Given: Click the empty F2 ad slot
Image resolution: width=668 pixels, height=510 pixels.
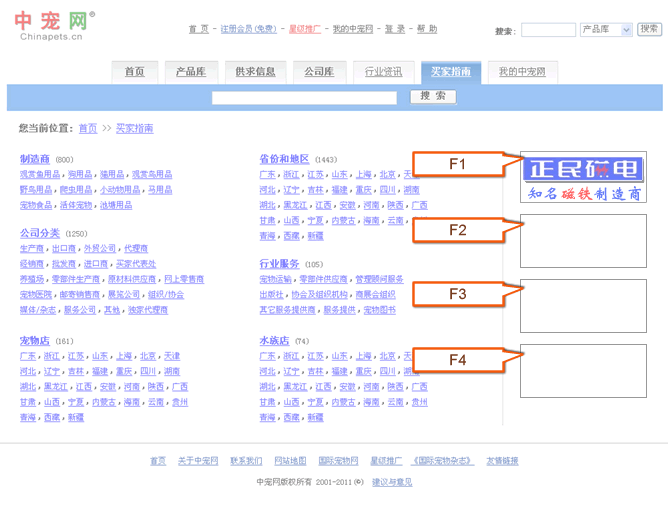Looking at the screenshot, I should point(583,240).
